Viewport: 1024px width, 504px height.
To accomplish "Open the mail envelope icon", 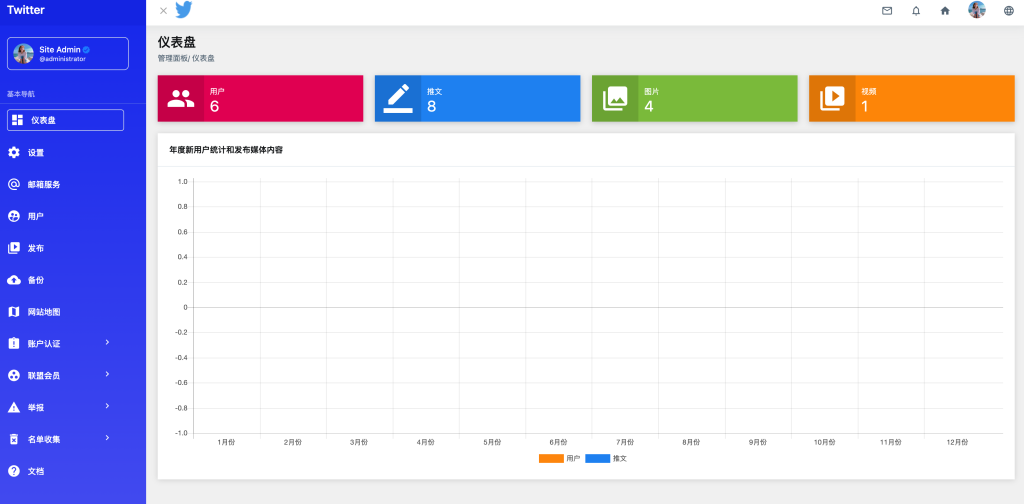I will click(887, 10).
